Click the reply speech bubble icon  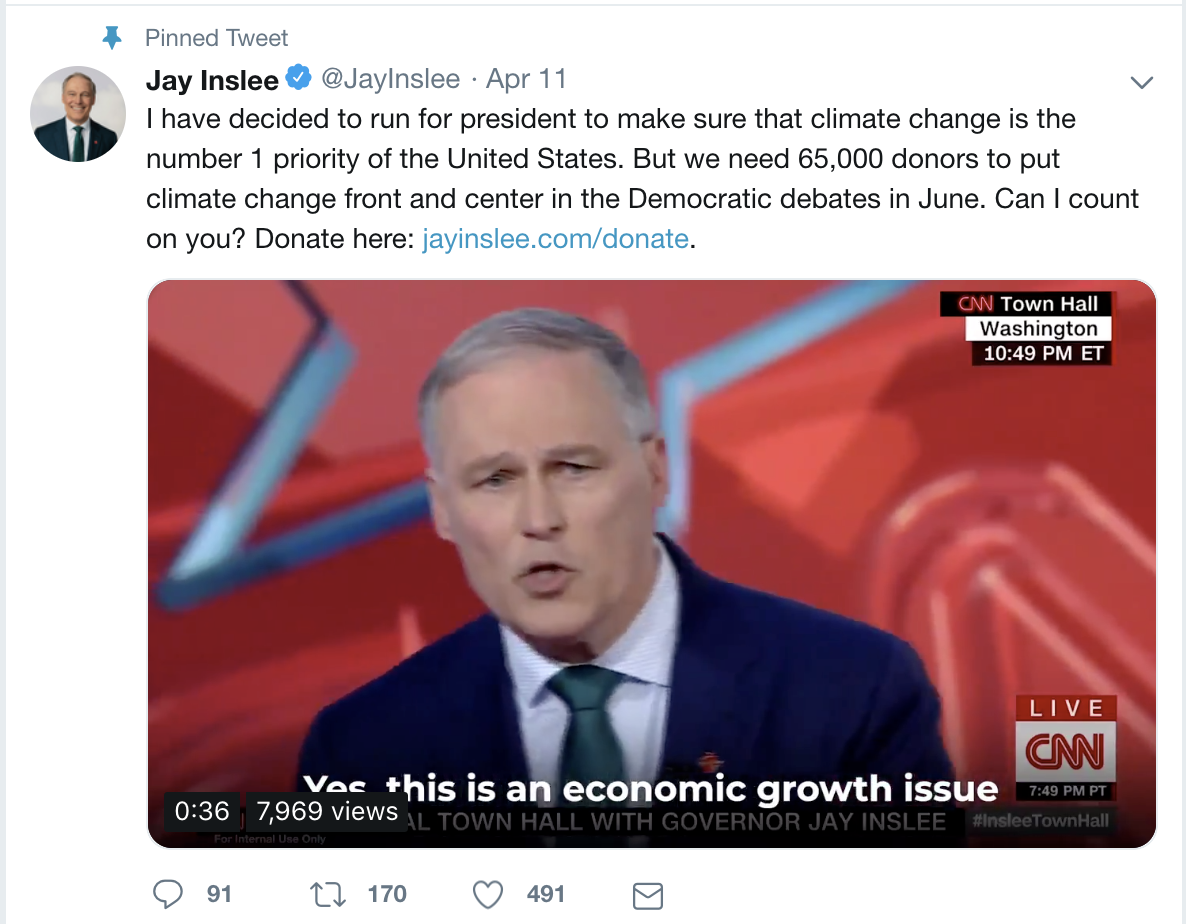(168, 893)
